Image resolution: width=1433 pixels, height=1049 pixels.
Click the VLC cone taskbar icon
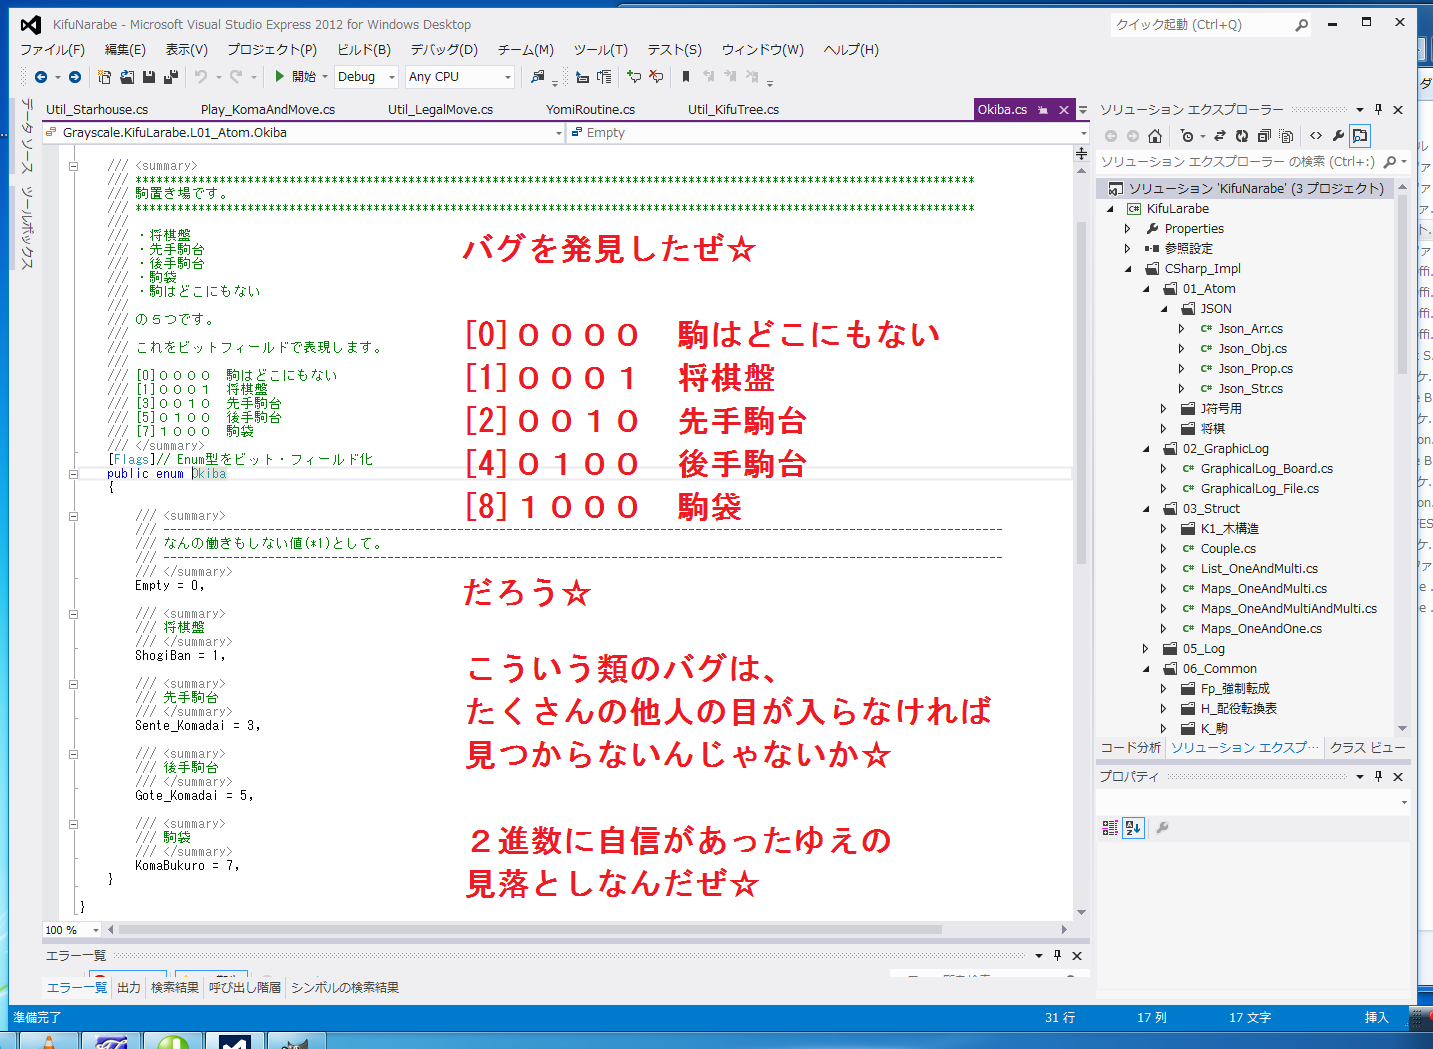[48, 1041]
